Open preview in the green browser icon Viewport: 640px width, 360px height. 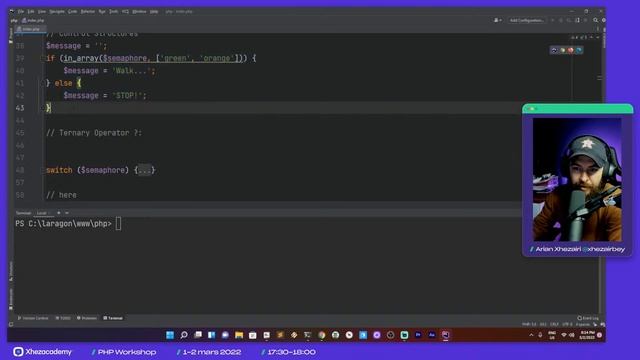click(562, 50)
